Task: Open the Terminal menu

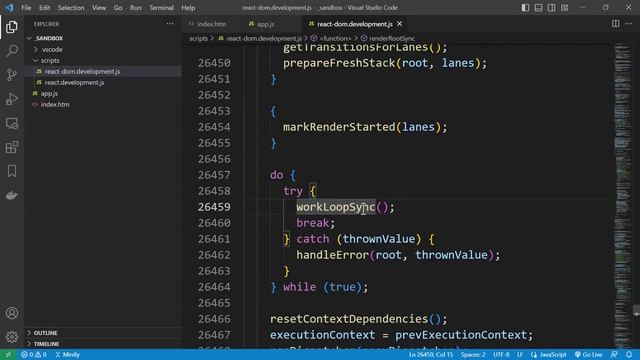Action: pos(161,8)
